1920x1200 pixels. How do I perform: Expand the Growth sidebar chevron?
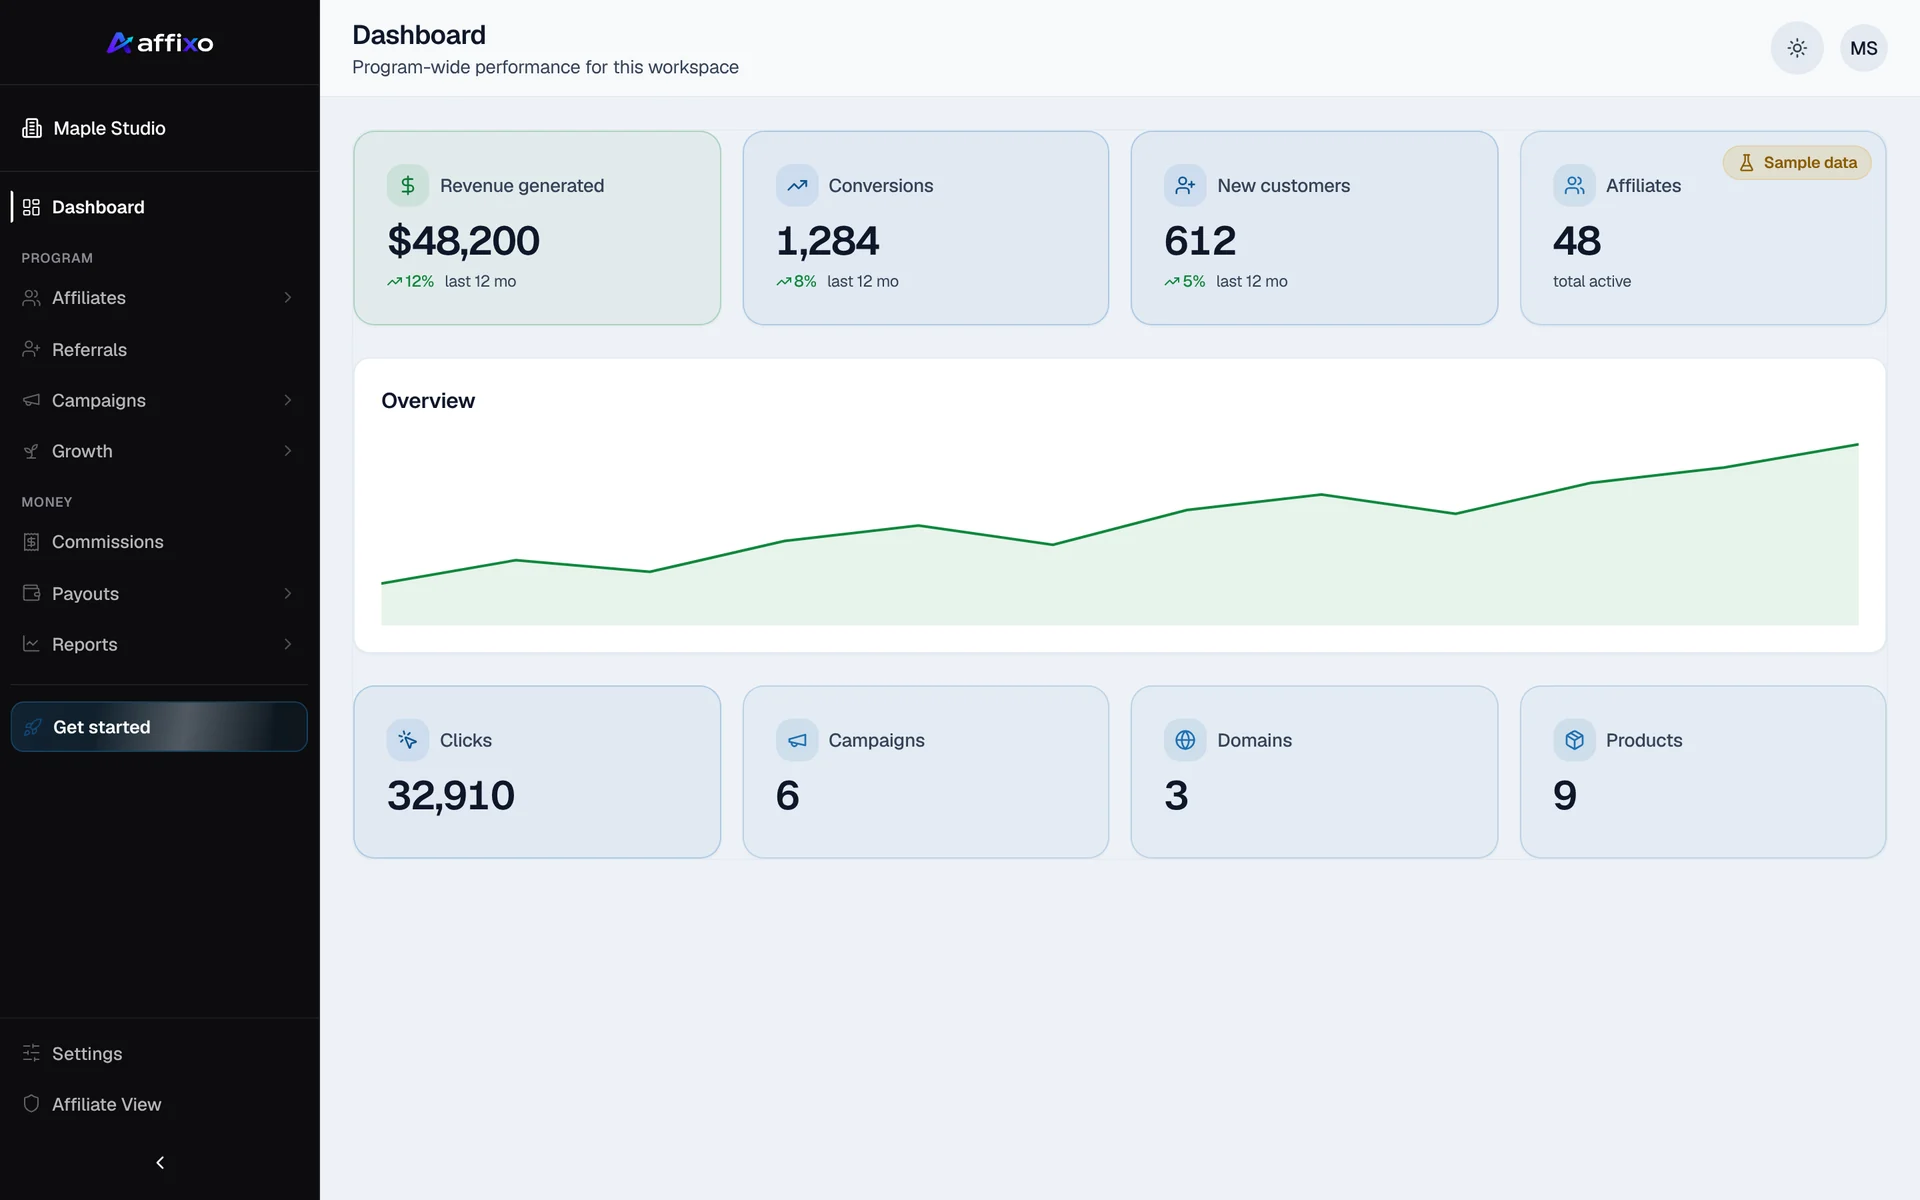pyautogui.click(x=288, y=451)
